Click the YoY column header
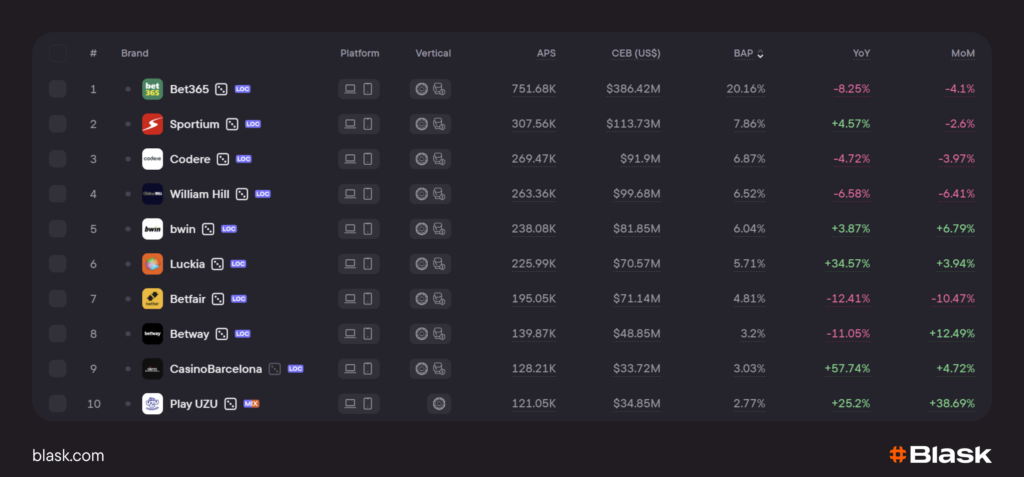The image size is (1024, 477). [x=859, y=53]
